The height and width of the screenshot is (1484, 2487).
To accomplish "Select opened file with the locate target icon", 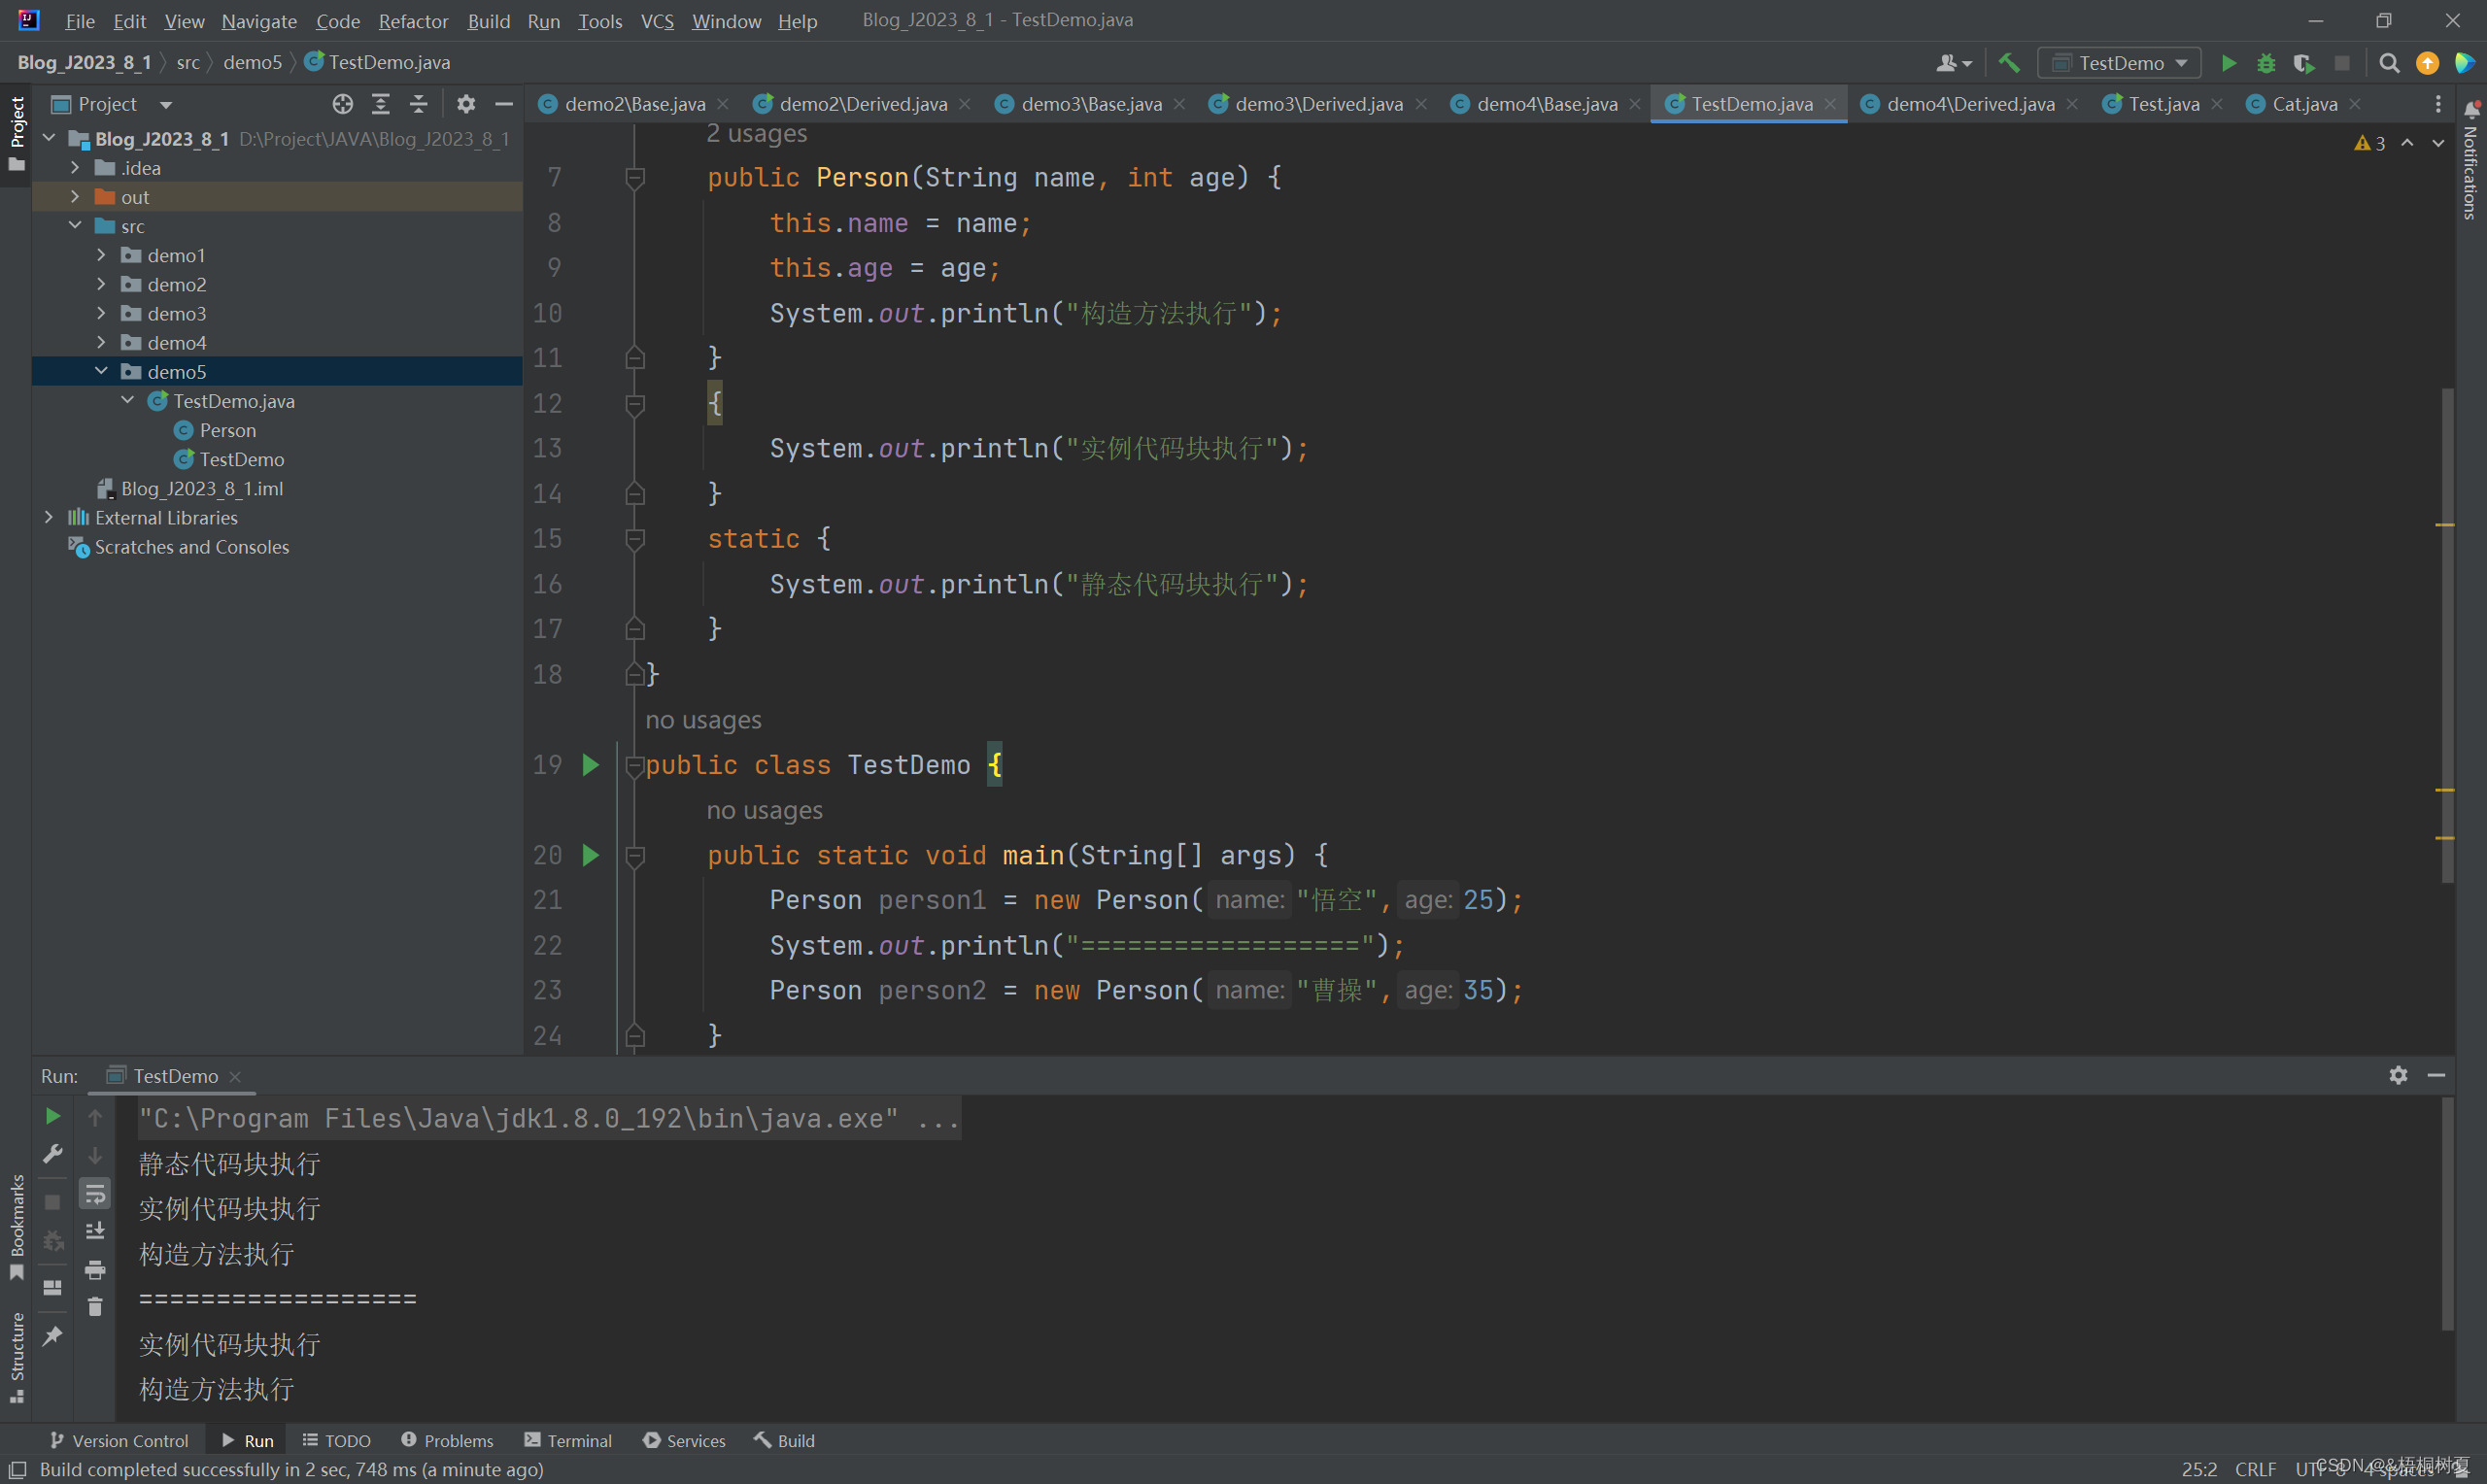I will coord(343,104).
